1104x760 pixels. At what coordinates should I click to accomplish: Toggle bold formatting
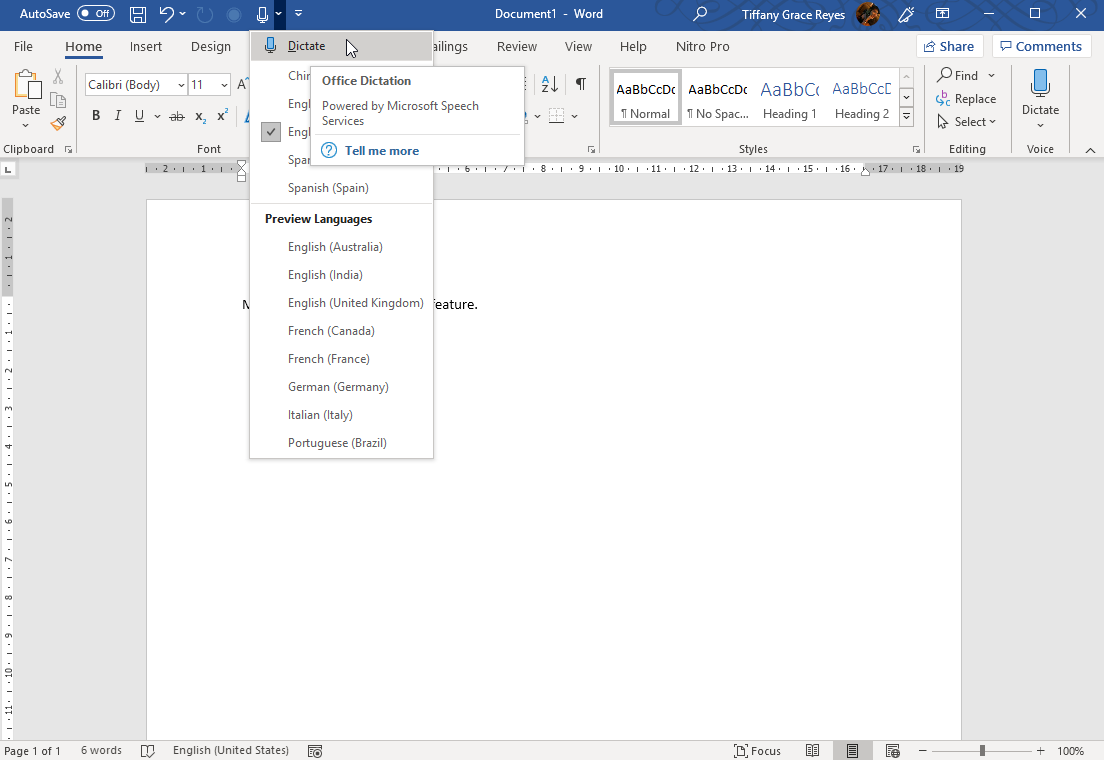tap(96, 115)
